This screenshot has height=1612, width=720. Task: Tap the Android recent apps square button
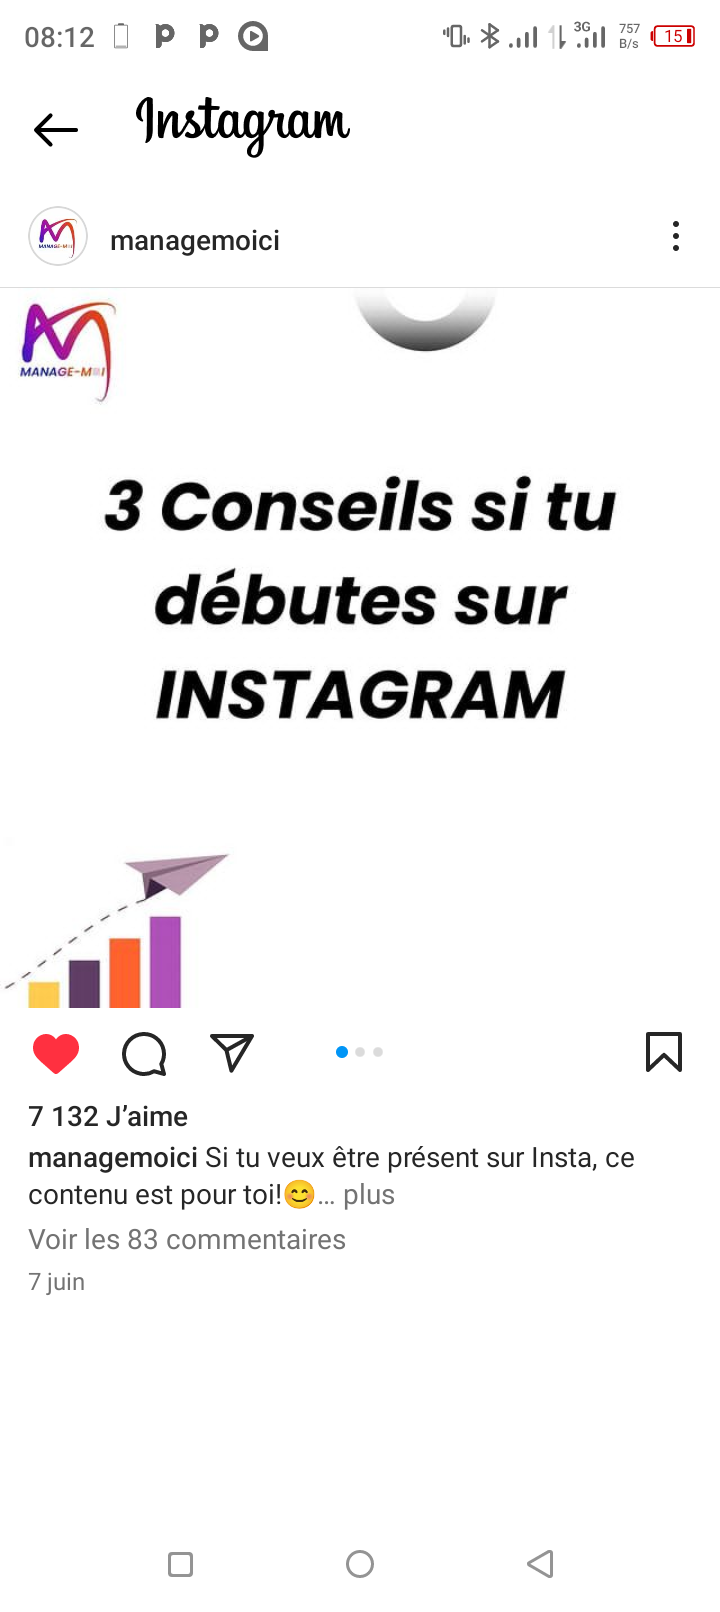coord(180,1564)
